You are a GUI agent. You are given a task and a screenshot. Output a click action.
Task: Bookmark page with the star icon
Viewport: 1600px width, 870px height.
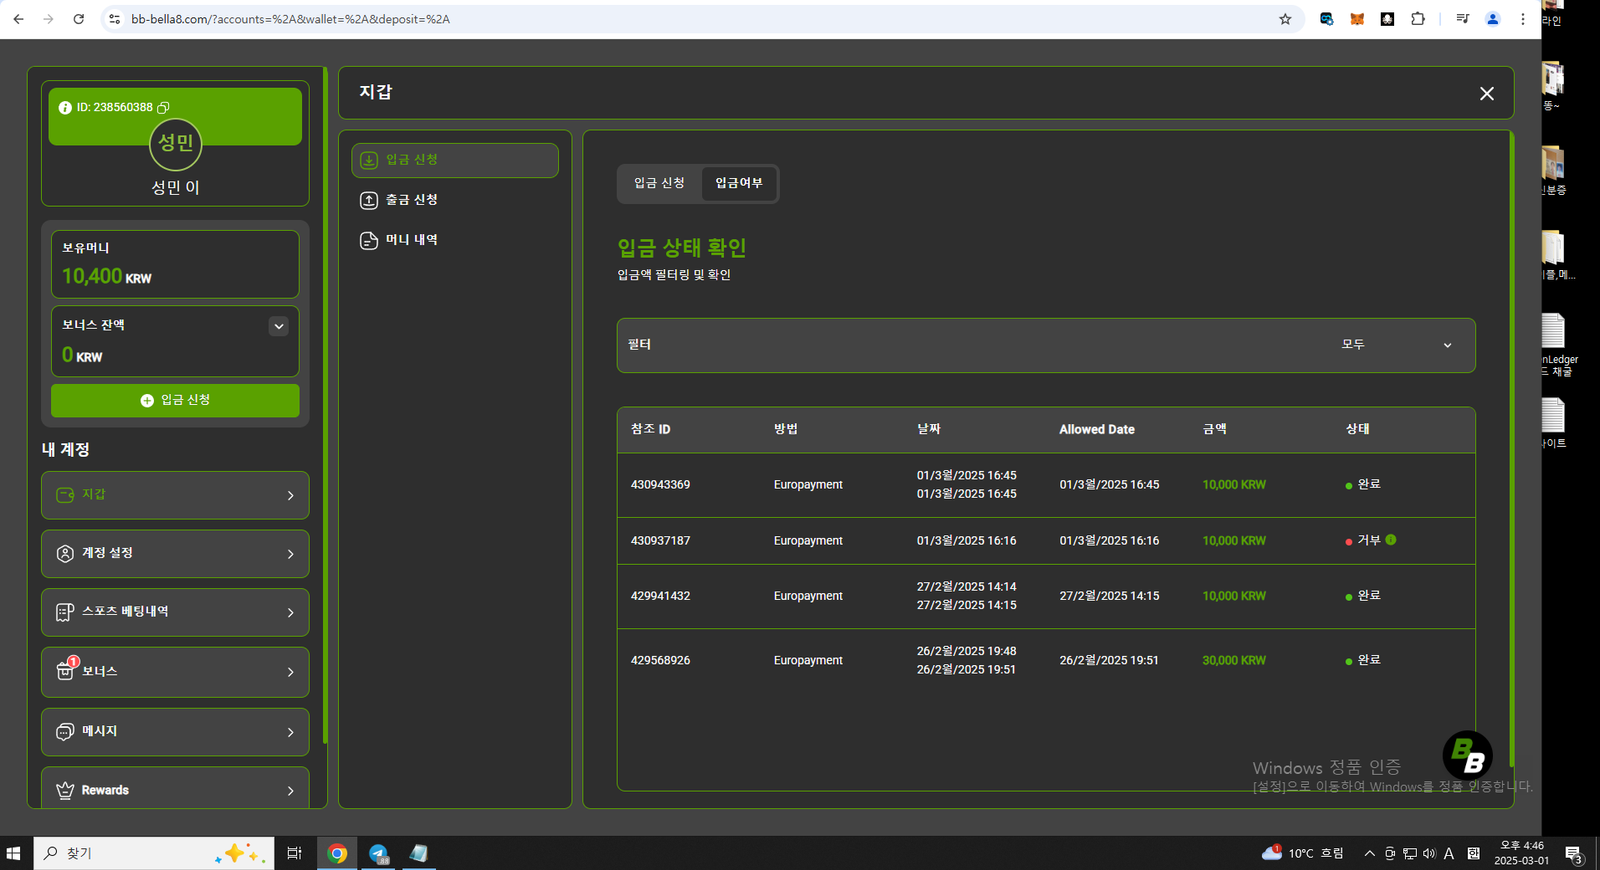click(x=1285, y=19)
